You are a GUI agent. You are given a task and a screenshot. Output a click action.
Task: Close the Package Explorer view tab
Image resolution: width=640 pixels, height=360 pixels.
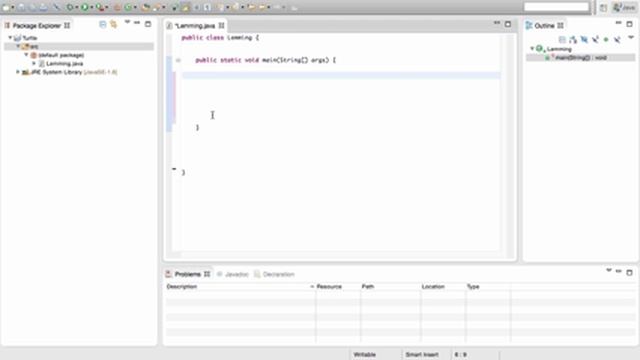67,25
